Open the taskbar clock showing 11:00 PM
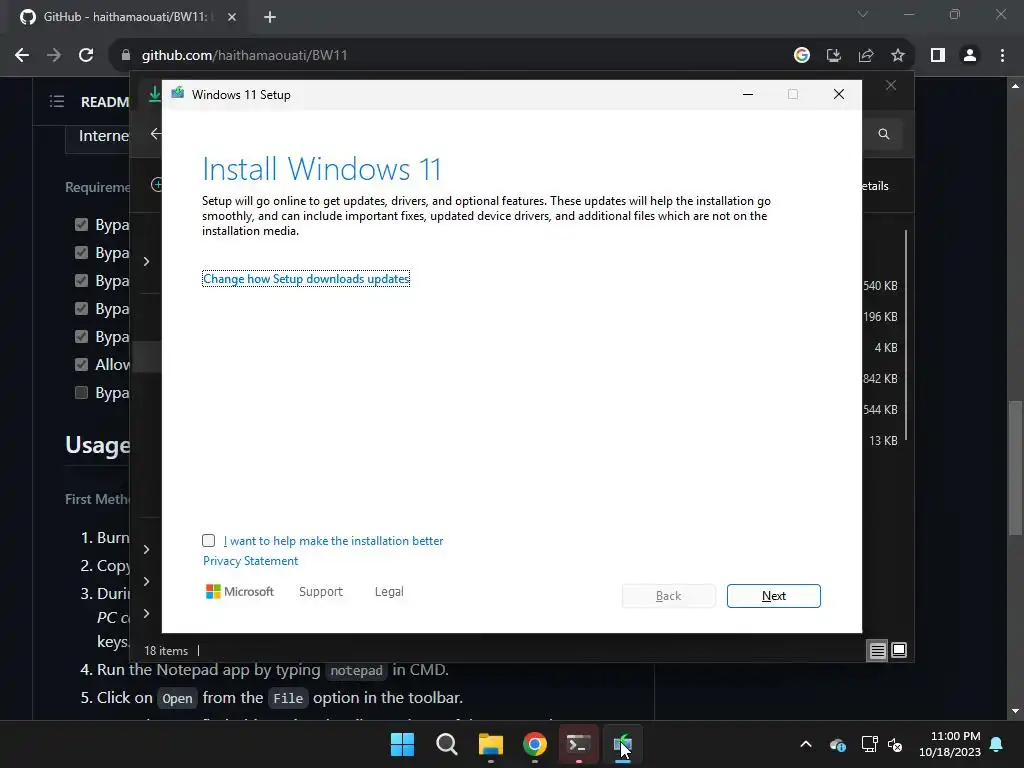 point(950,744)
